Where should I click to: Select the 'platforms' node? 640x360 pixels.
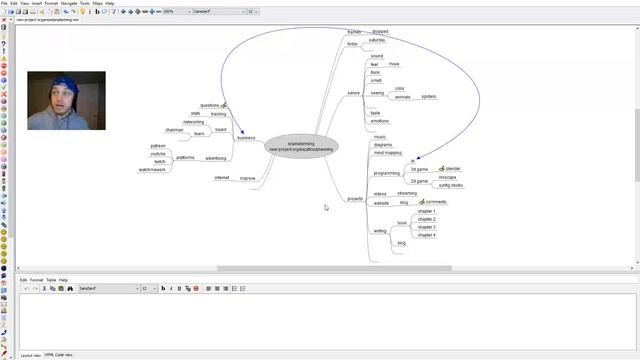tap(185, 158)
